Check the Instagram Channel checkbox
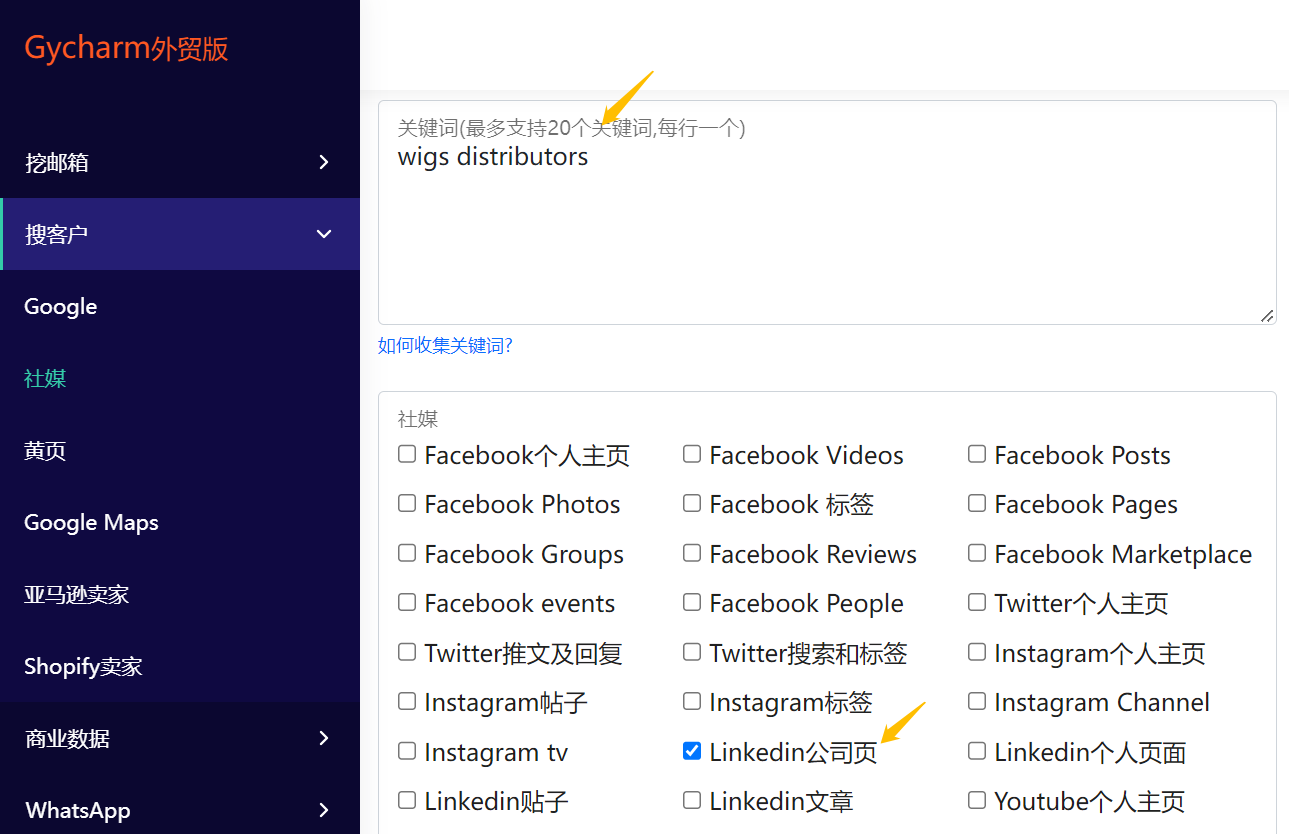Viewport: 1289px width, 834px height. 977,701
